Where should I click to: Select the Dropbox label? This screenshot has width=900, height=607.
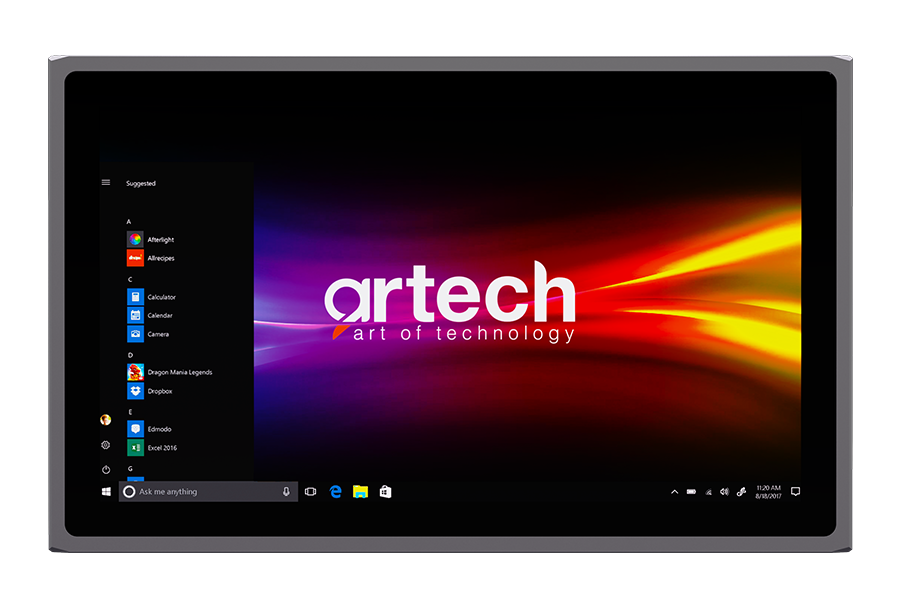click(x=160, y=391)
